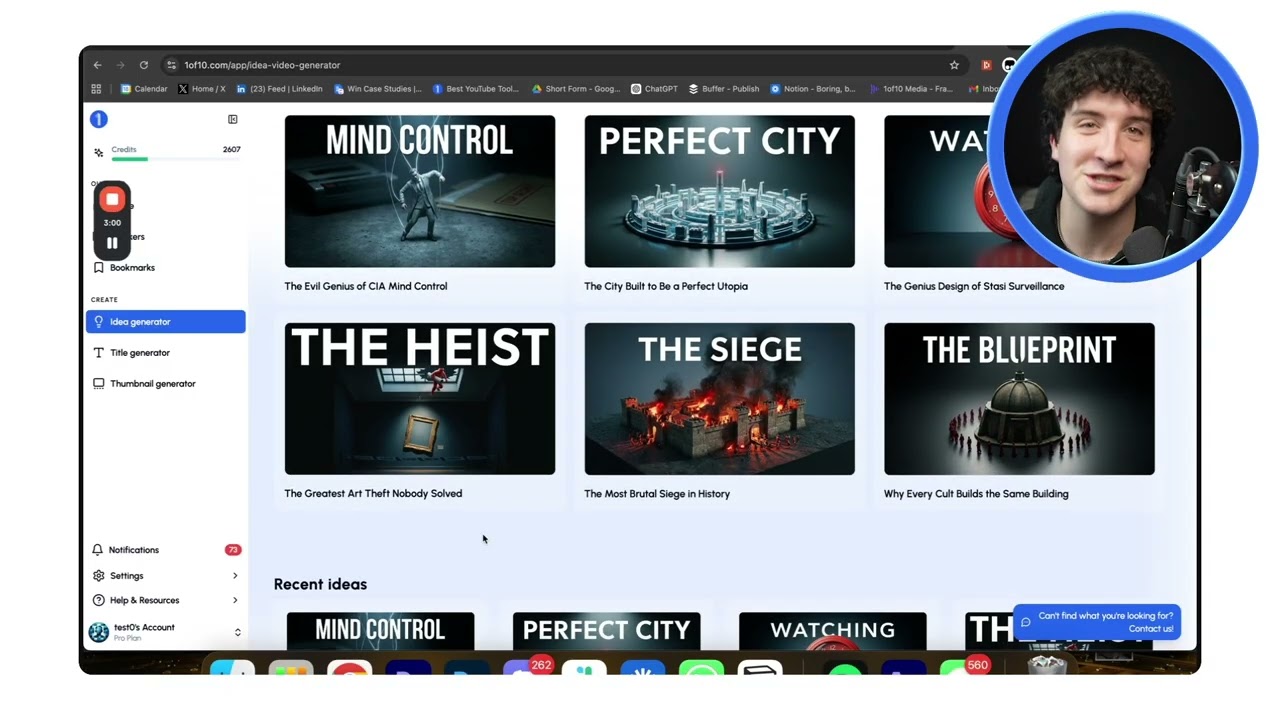Click title Why Every Cult Builds the Same Building

click(976, 494)
